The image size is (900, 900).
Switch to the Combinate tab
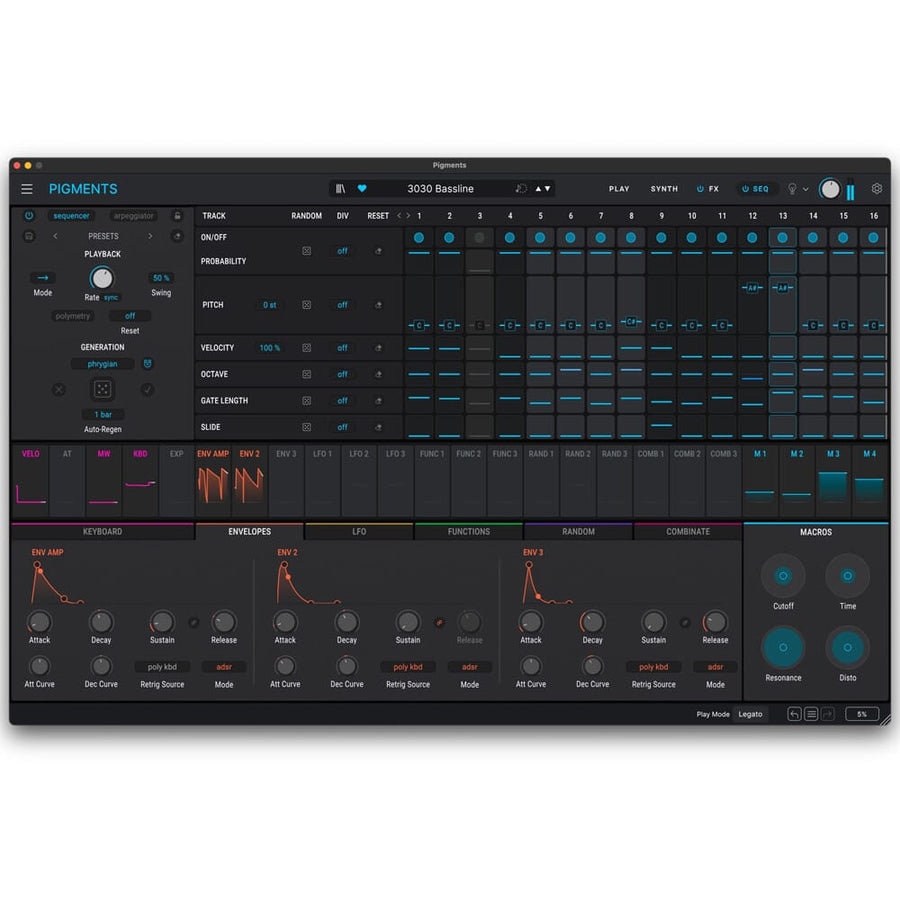coord(688,532)
